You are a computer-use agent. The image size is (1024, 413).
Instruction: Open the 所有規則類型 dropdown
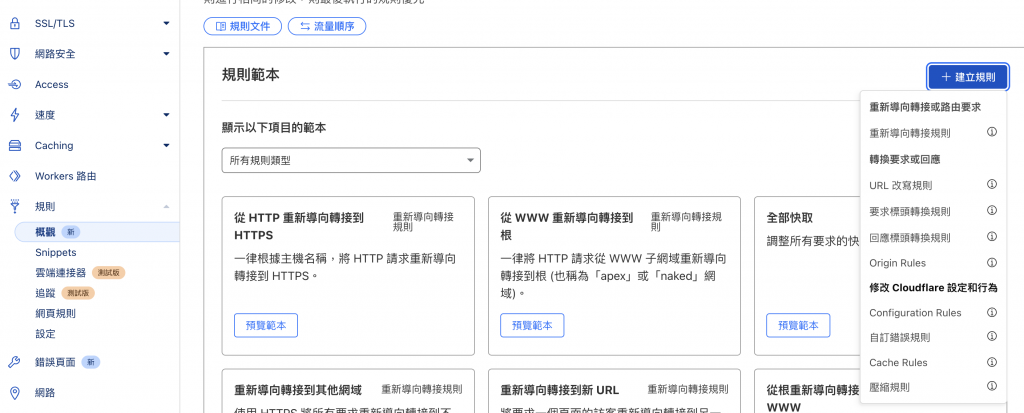351,160
